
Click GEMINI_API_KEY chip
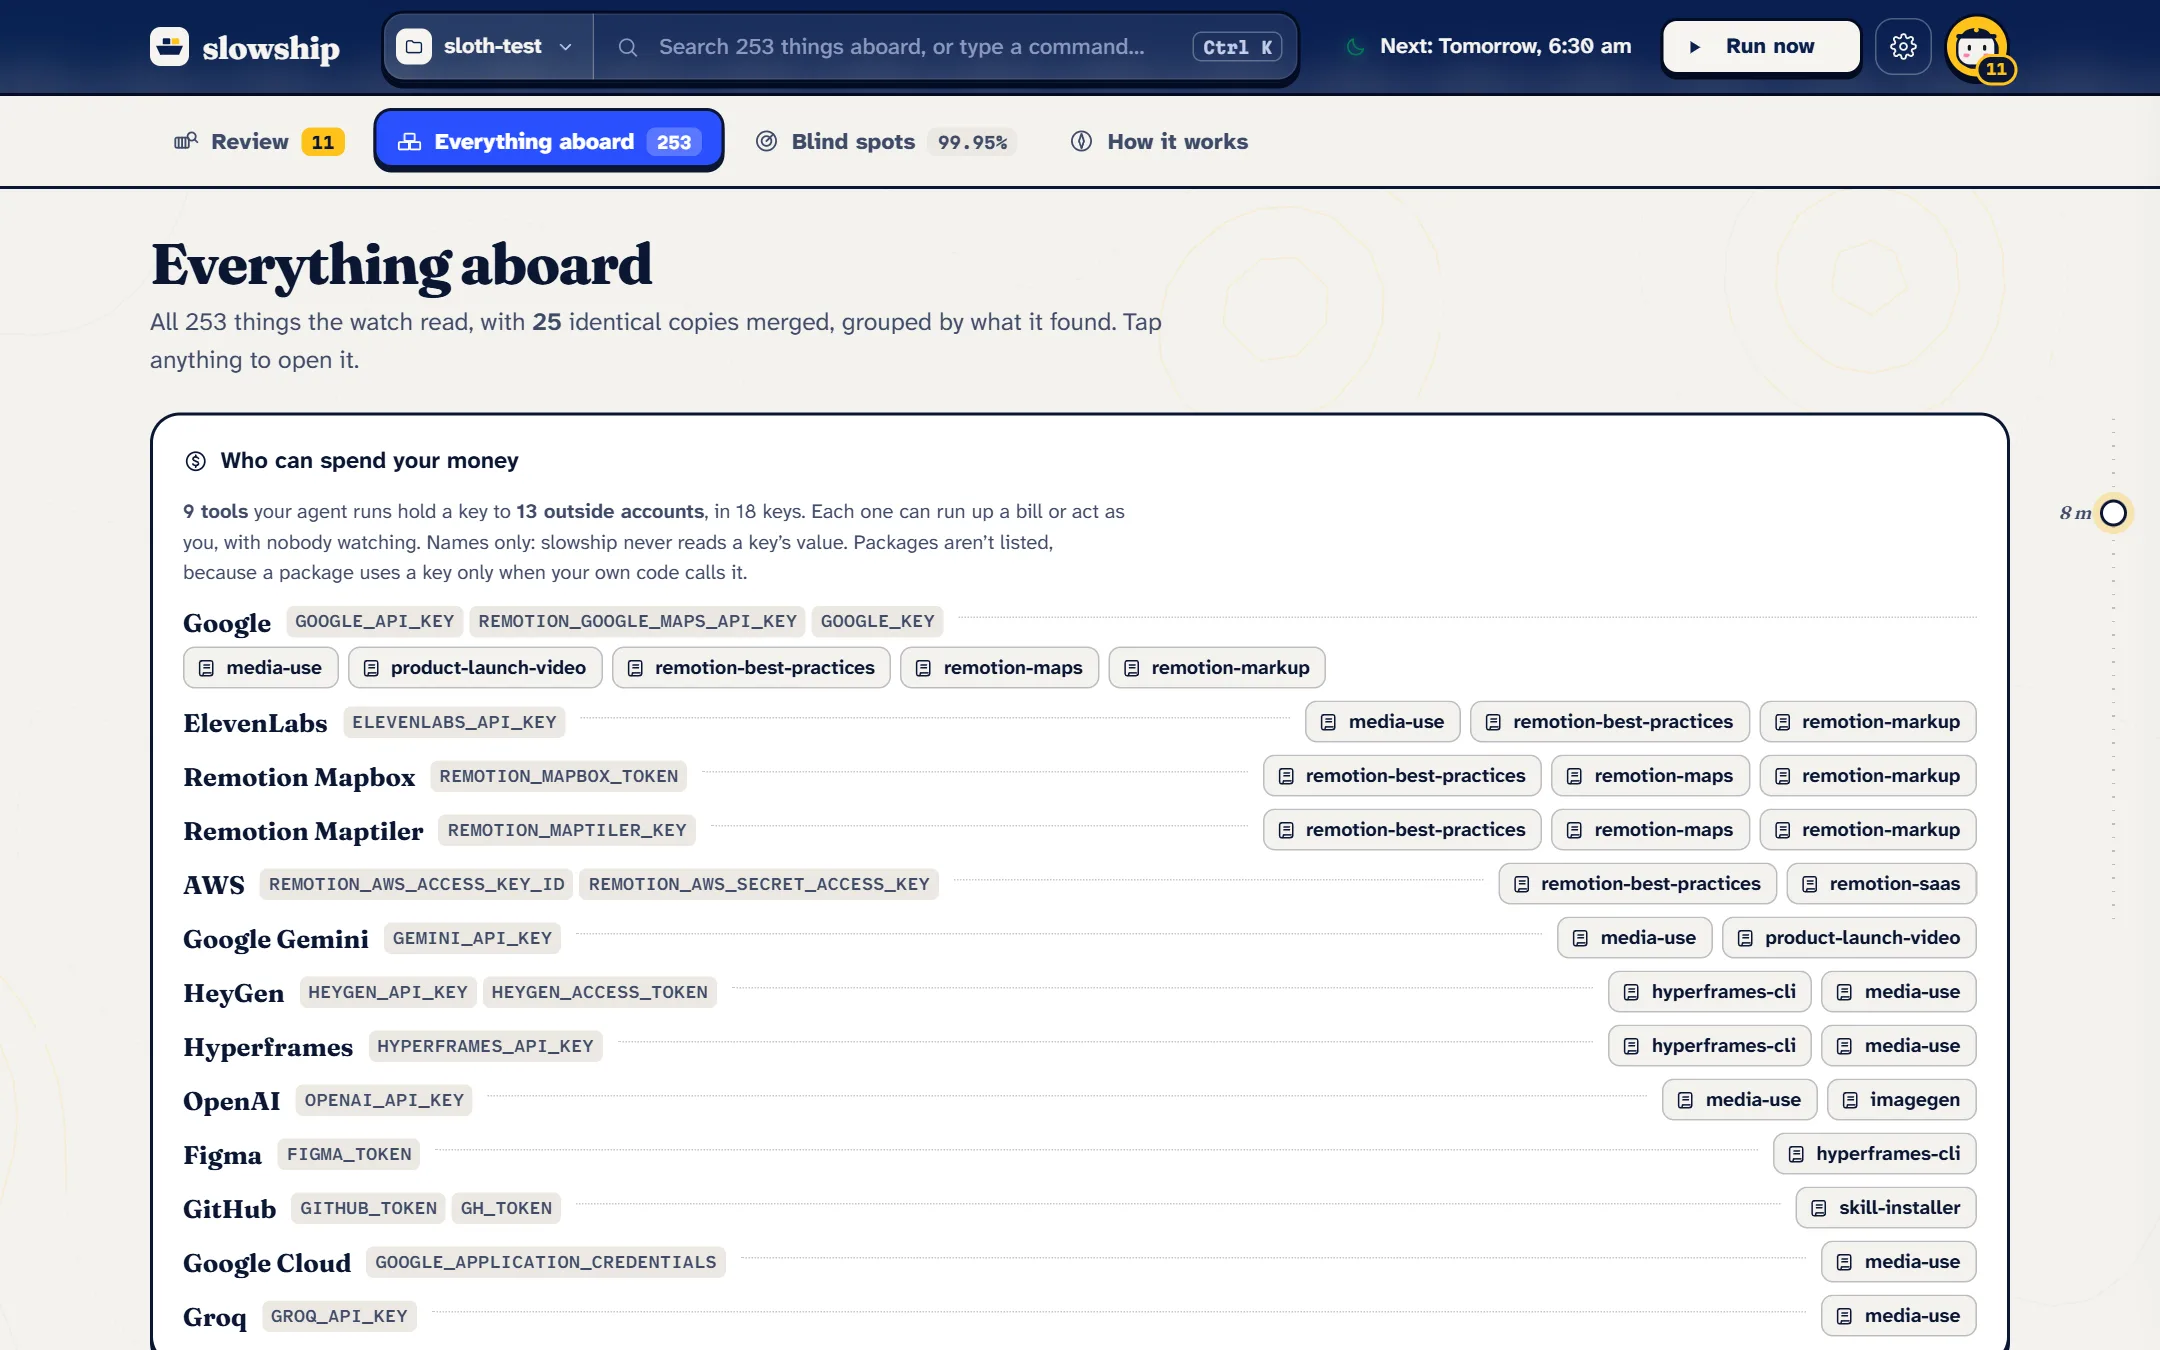[472, 938]
